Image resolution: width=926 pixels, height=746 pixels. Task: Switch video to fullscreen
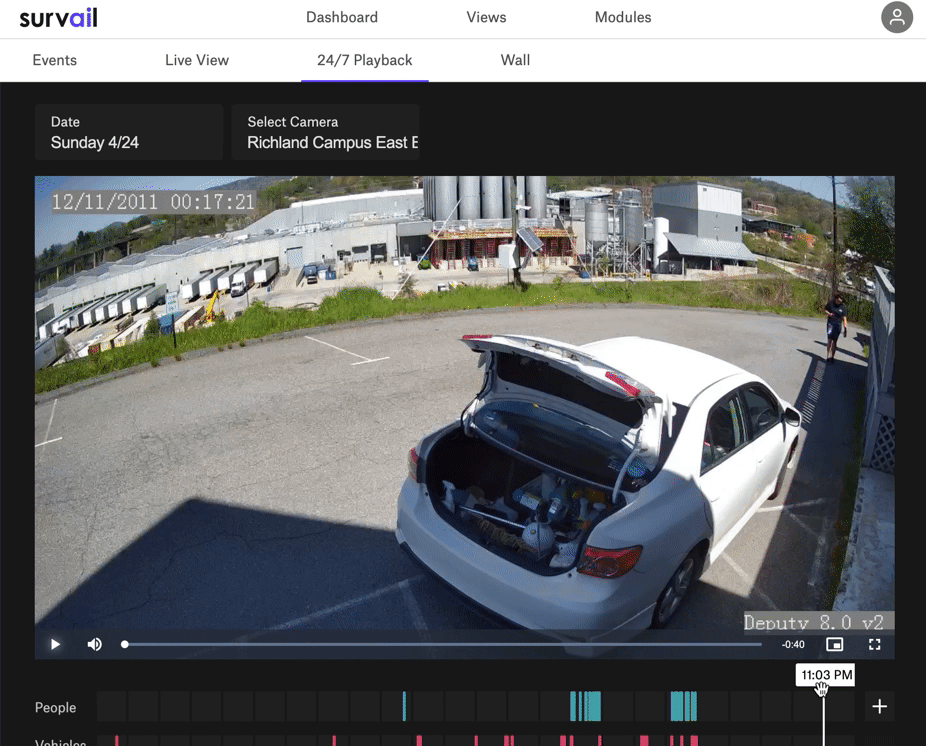(875, 644)
